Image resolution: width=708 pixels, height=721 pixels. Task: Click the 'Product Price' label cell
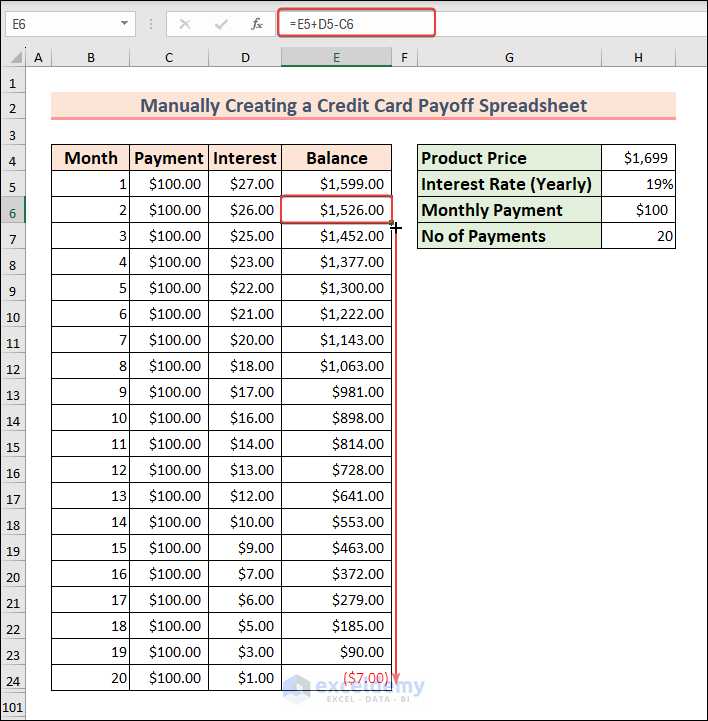(509, 158)
